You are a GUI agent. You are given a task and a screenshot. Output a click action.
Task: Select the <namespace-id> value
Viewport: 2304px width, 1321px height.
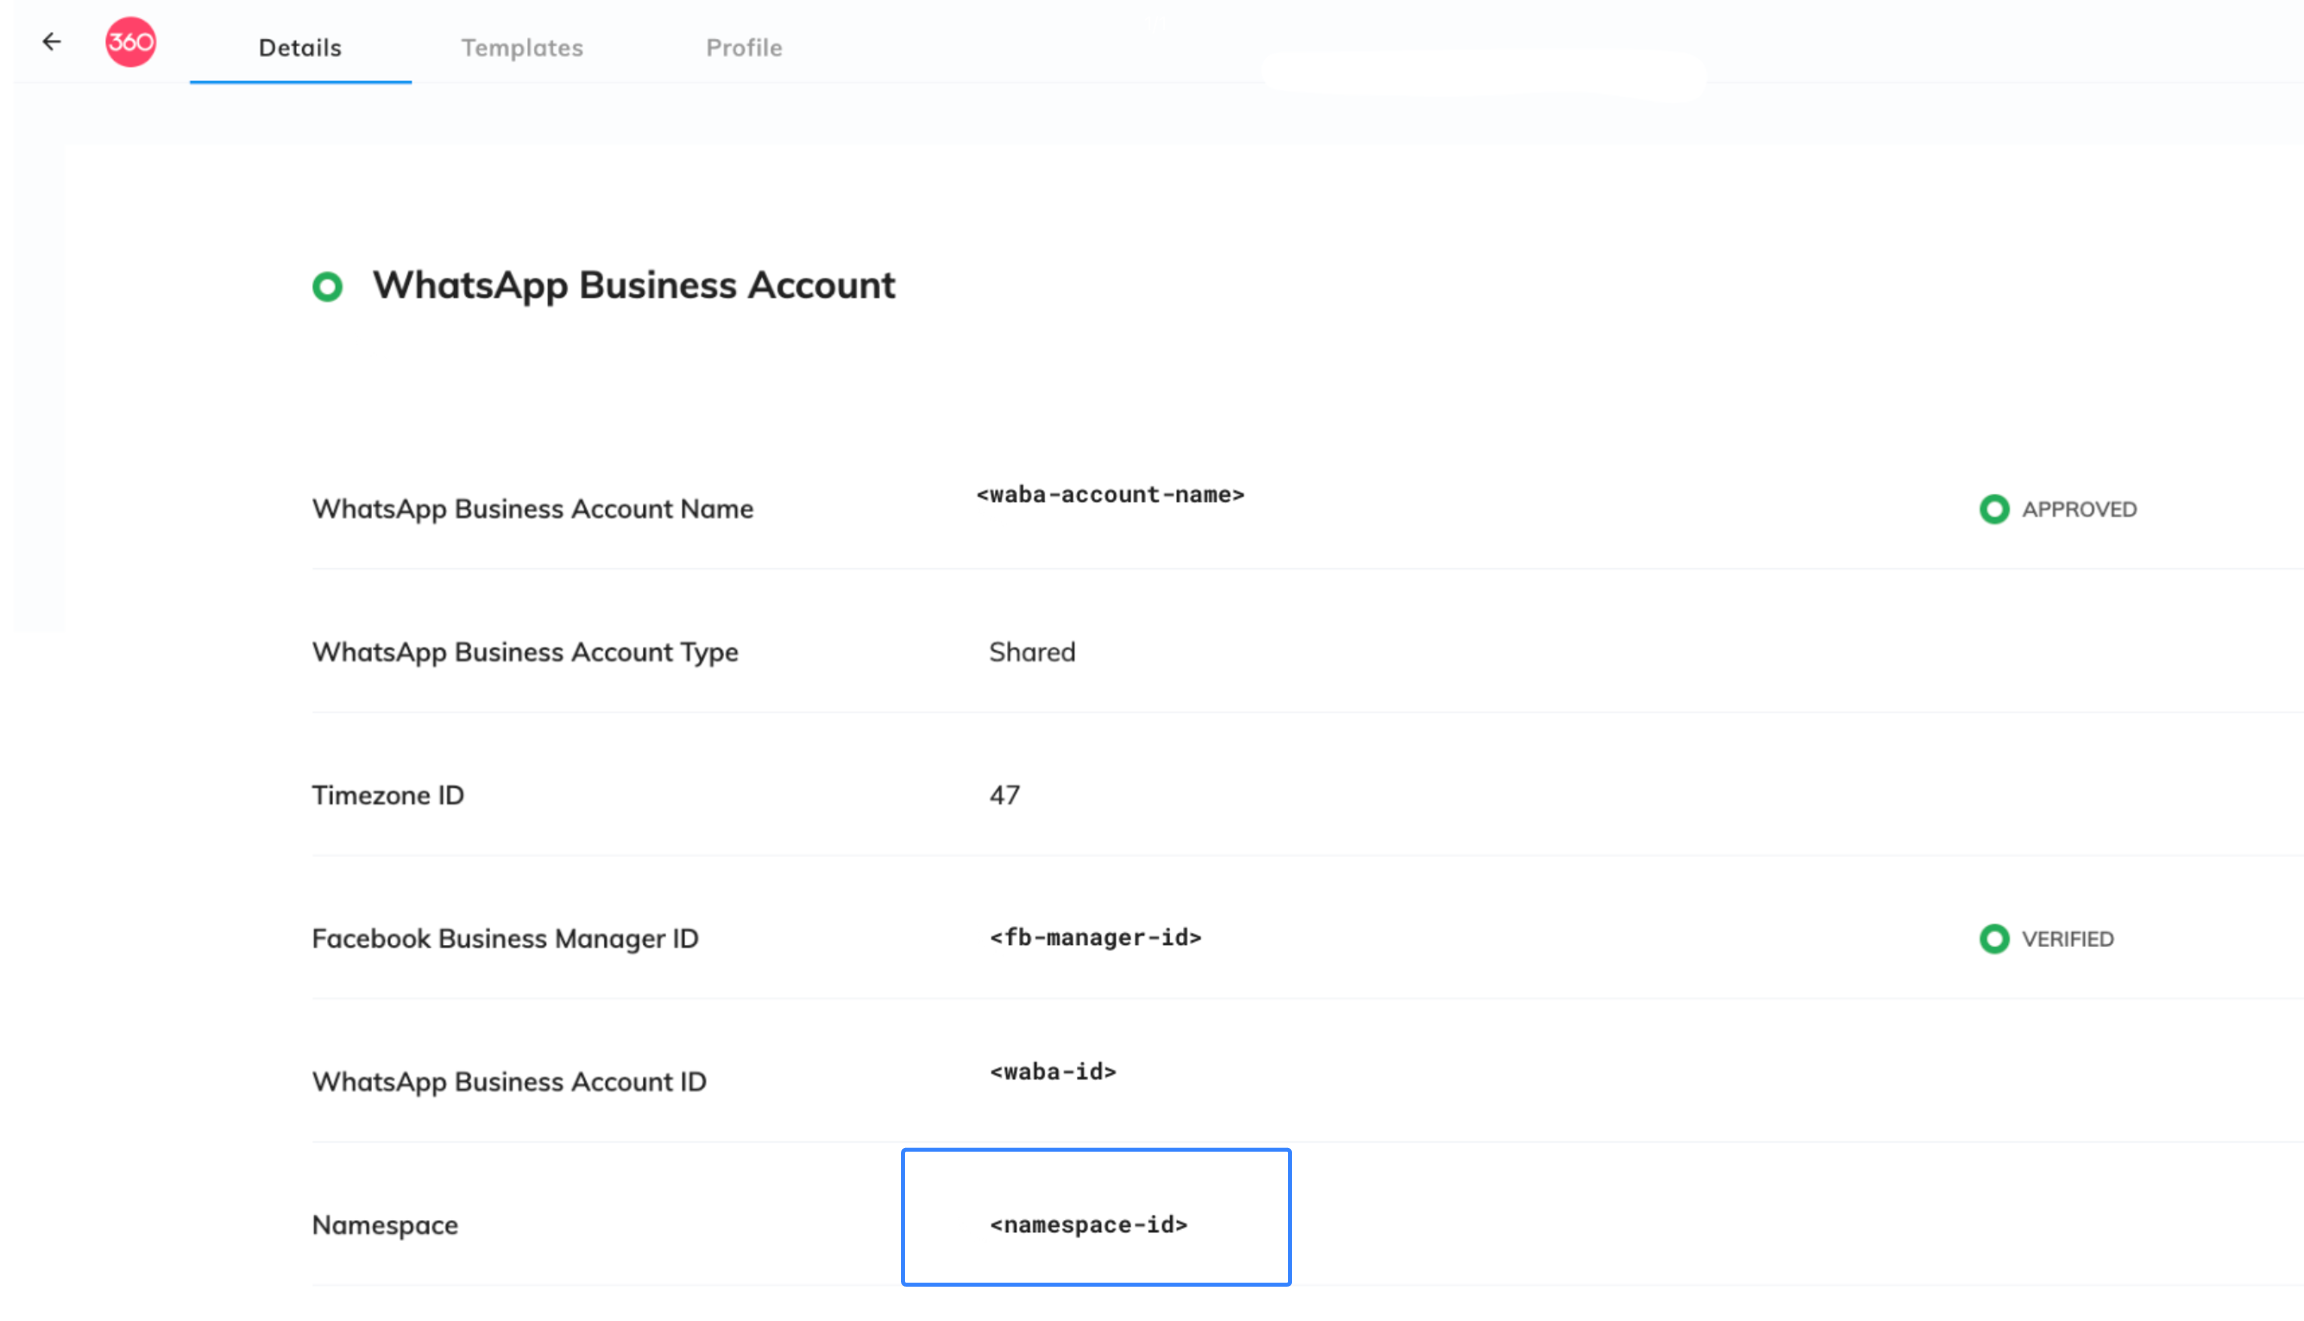click(1089, 1225)
